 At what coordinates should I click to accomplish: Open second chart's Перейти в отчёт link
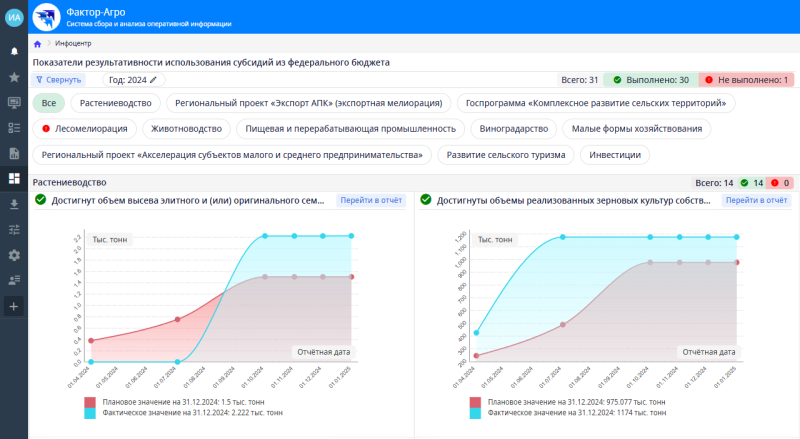pos(757,200)
